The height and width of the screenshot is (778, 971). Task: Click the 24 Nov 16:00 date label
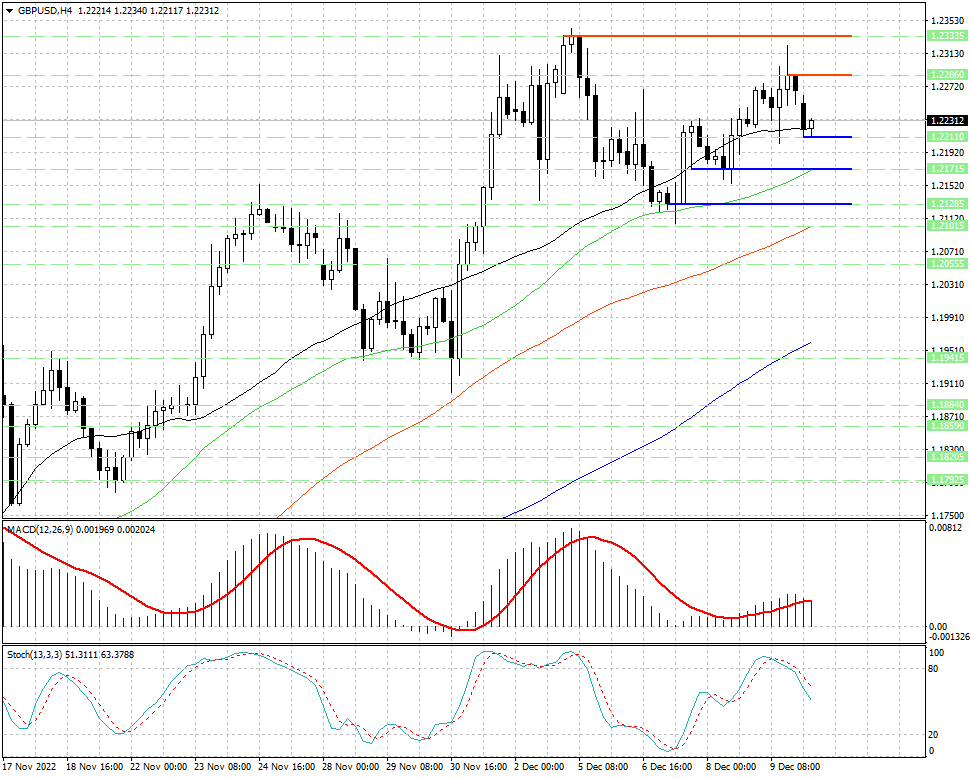287,767
